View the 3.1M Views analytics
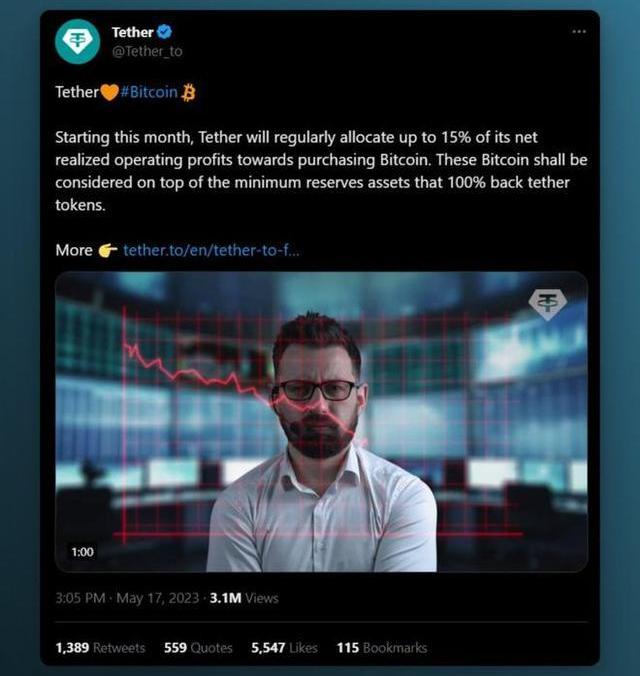The height and width of the screenshot is (676, 640). tap(243, 598)
